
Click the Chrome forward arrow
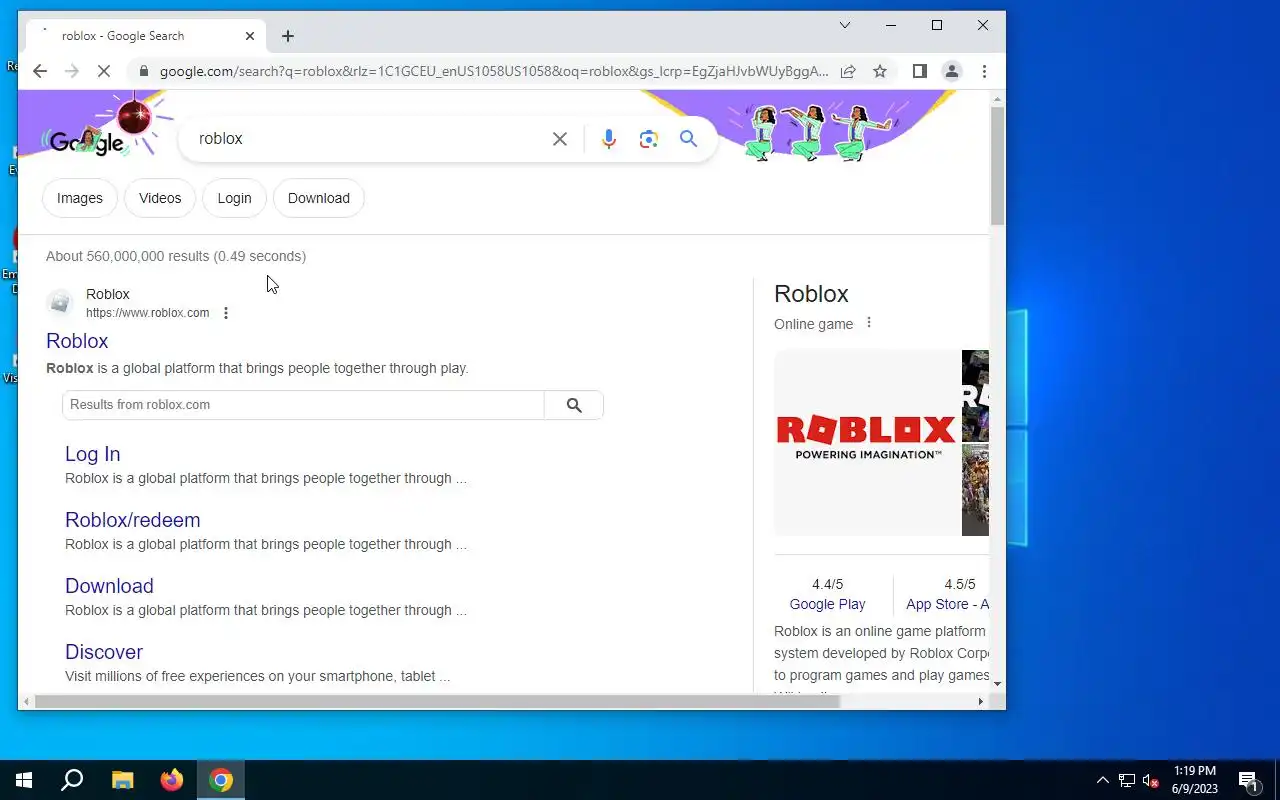pyautogui.click(x=72, y=71)
